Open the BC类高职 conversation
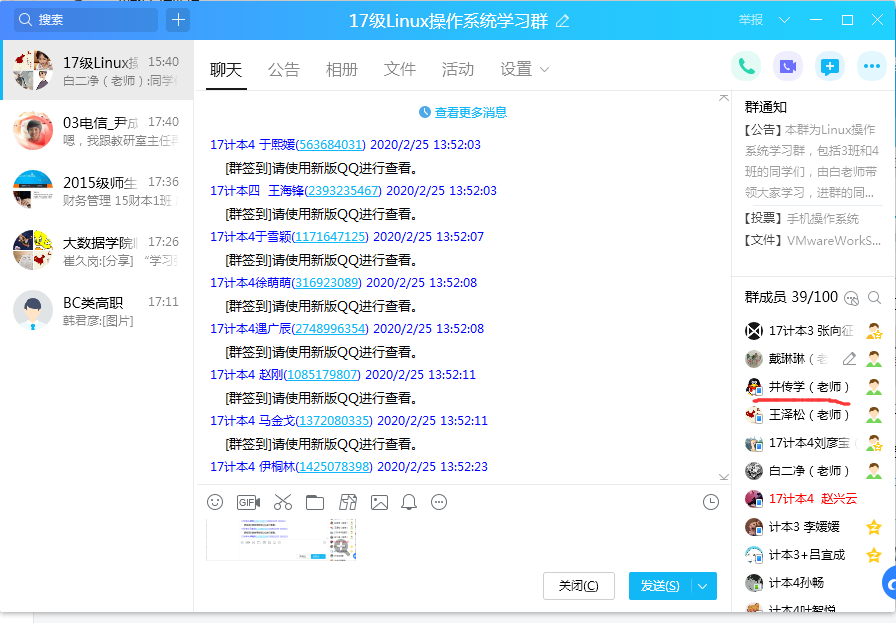This screenshot has height=623, width=896. click(x=97, y=311)
